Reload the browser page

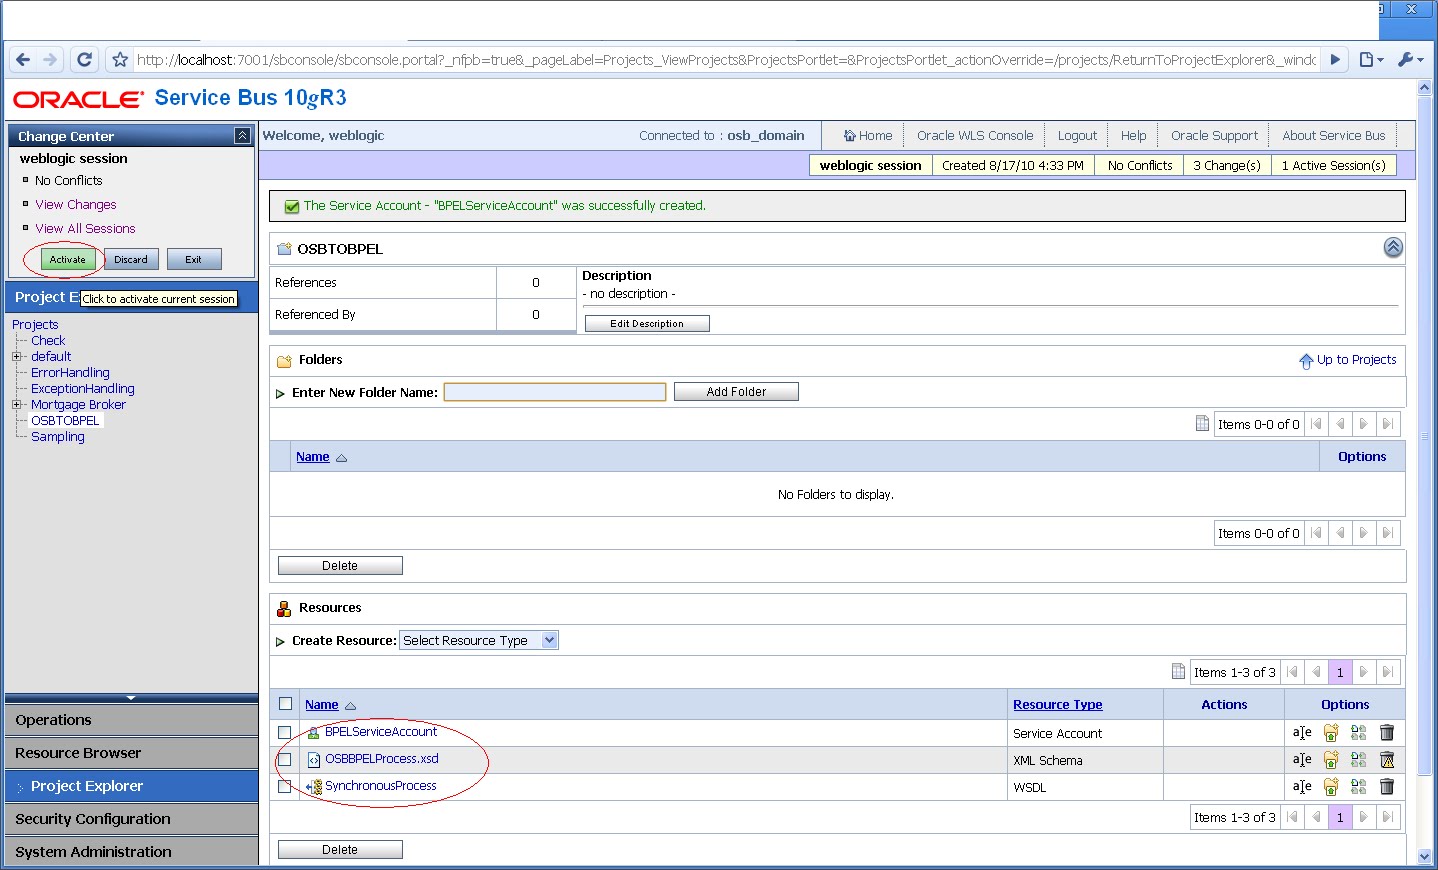[84, 59]
